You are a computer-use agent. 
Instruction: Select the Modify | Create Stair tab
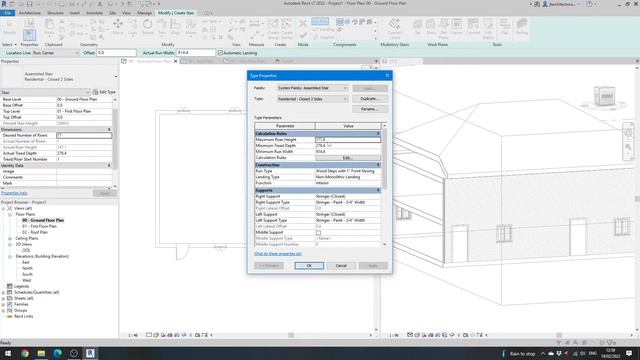point(176,13)
